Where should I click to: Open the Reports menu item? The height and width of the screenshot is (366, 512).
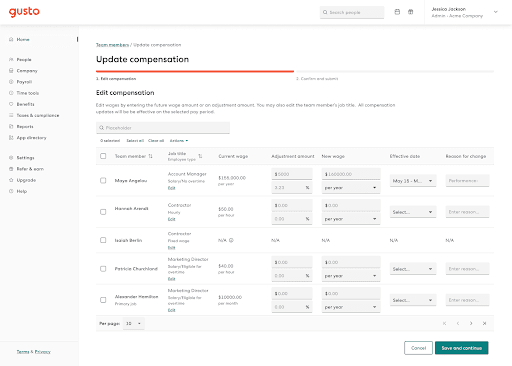click(x=25, y=126)
